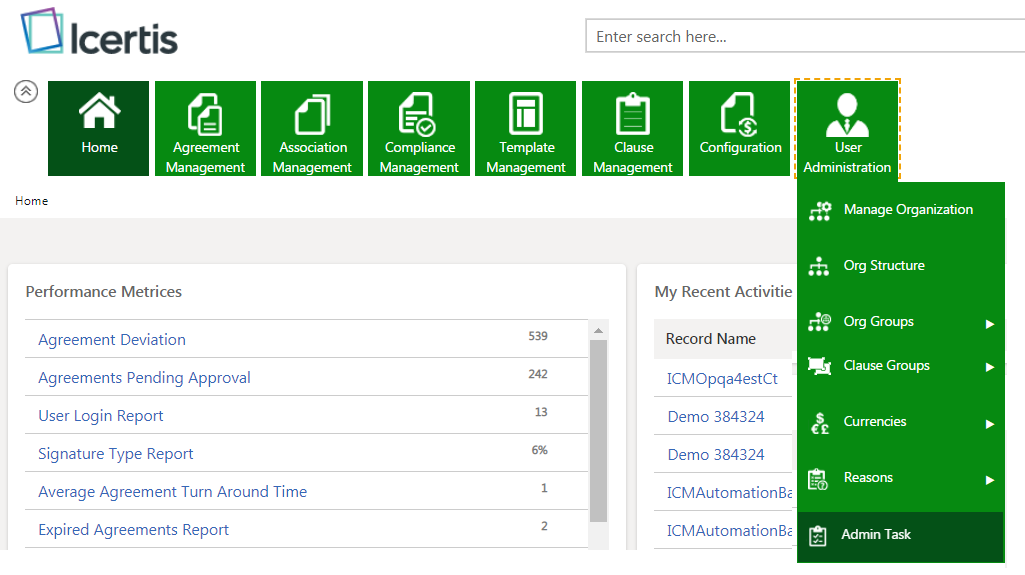Select Org Structure menu entry
The image size is (1025, 575).
(883, 266)
